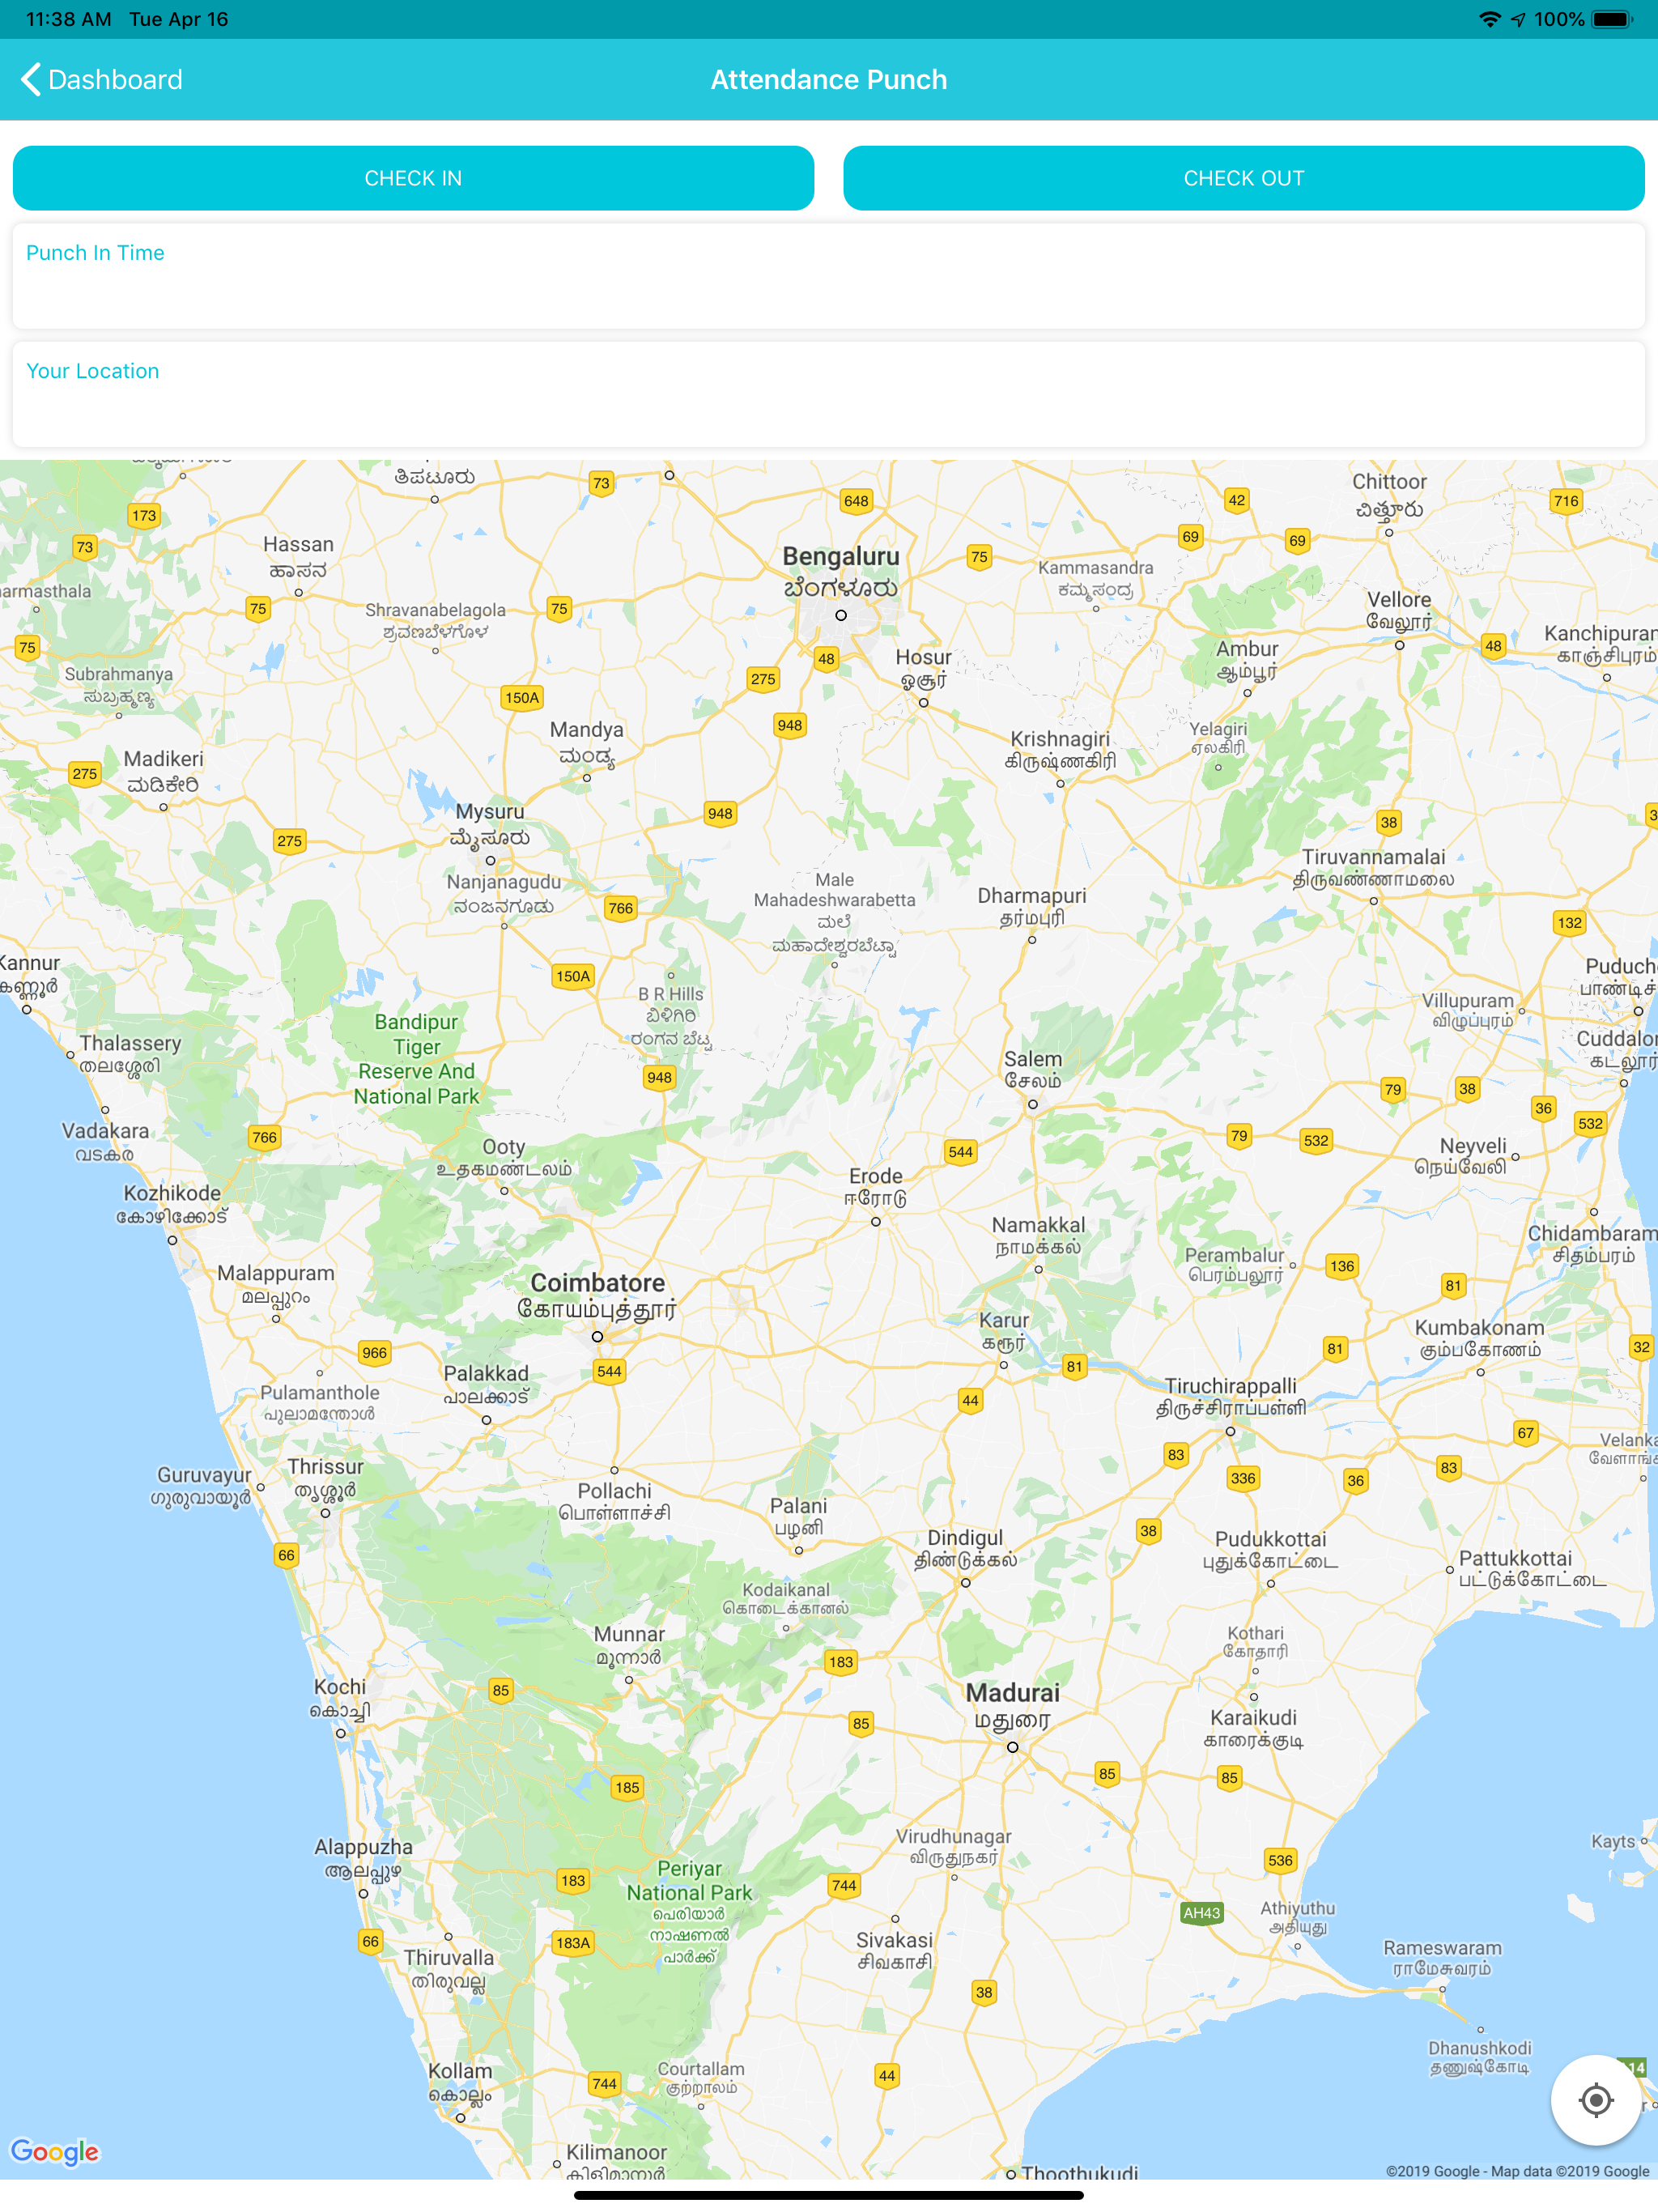The width and height of the screenshot is (1658, 2212).
Task: Tap the Kumbakonam city label
Action: pyautogui.click(x=1479, y=1338)
